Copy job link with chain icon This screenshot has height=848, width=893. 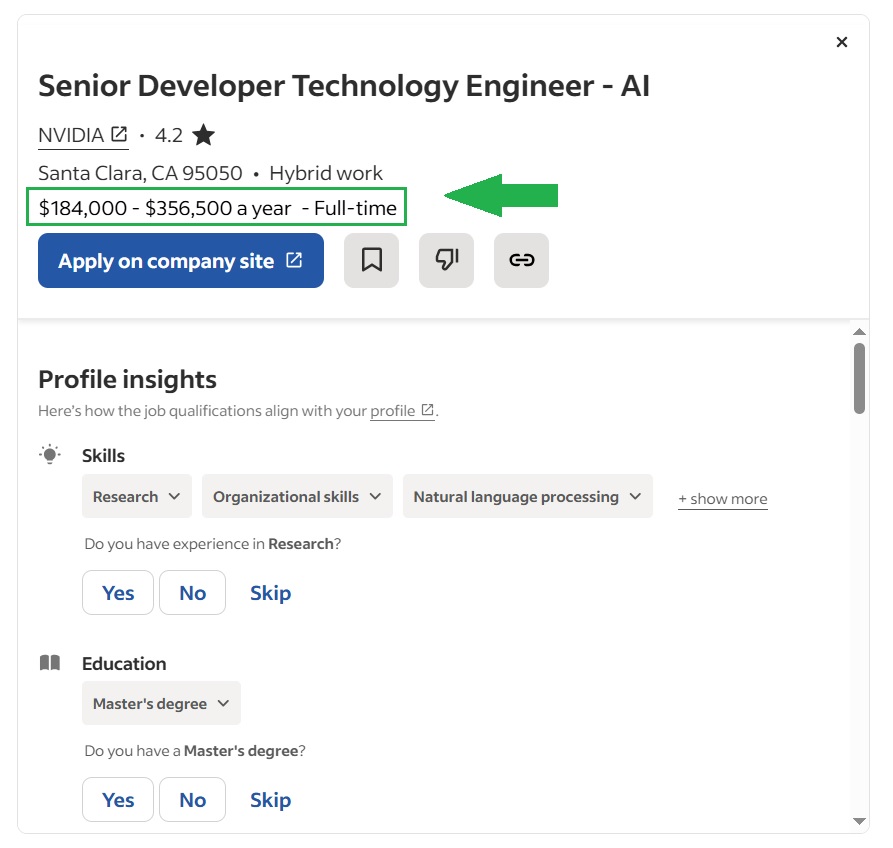point(521,260)
